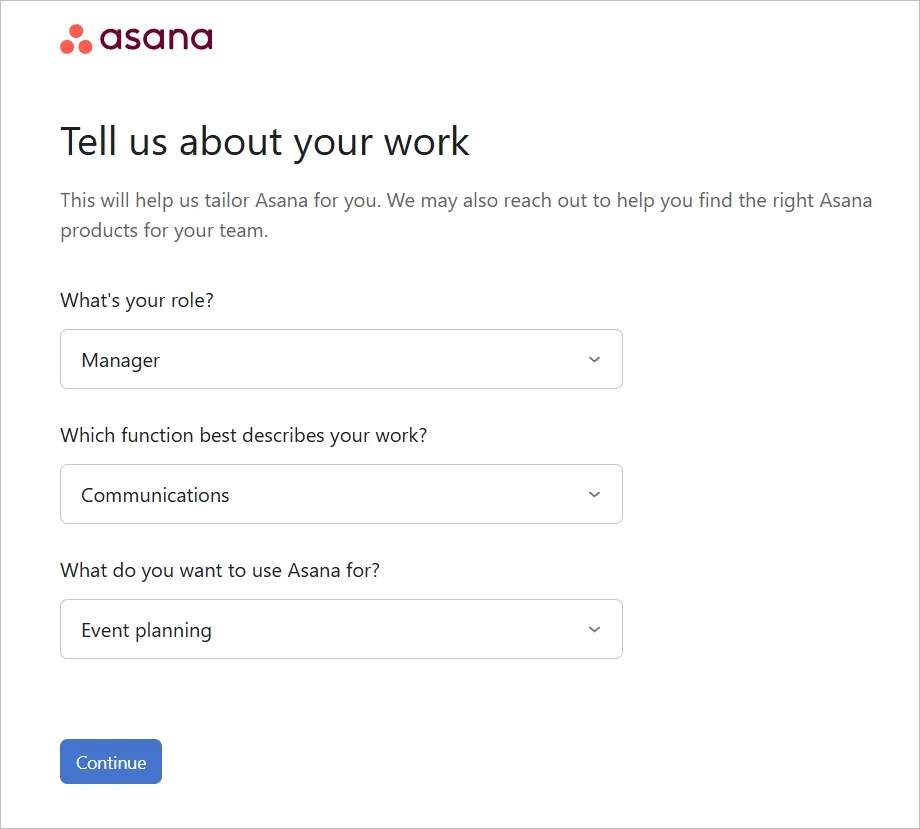Image resolution: width=920 pixels, height=829 pixels.
Task: Click the "Which function best describes your work?" label
Action: (x=243, y=435)
